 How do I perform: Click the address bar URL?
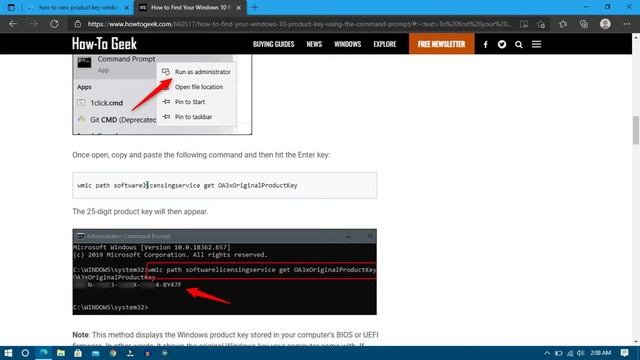[299, 24]
